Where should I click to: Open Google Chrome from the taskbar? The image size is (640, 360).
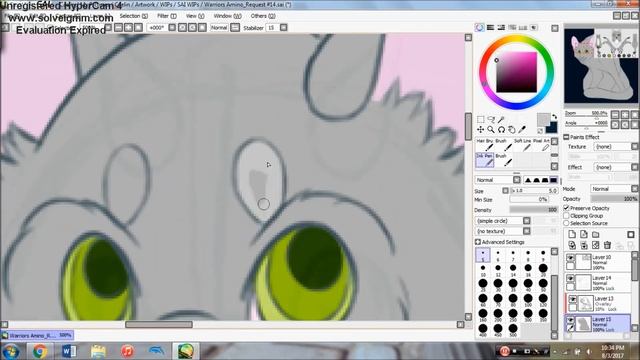pyautogui.click(x=40, y=351)
